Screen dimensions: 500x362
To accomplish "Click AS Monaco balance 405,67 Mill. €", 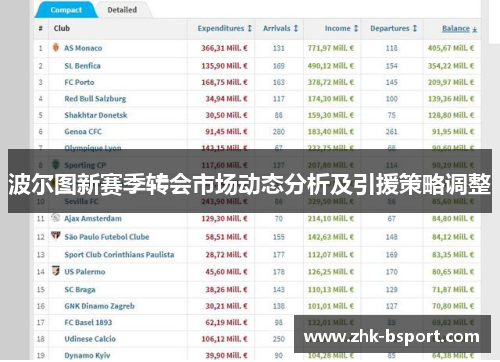I will [x=451, y=48].
